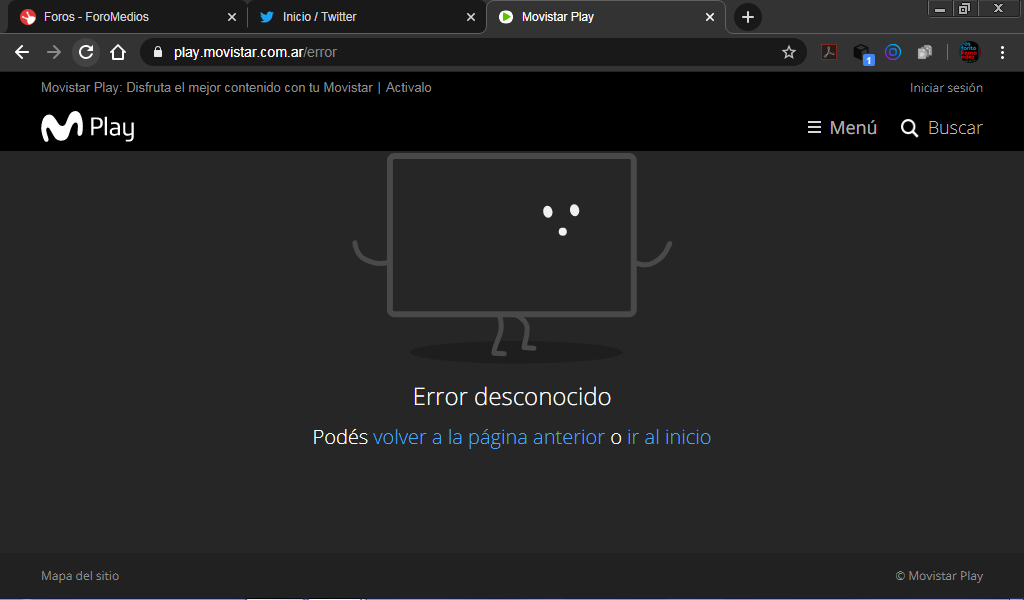Image resolution: width=1024 pixels, height=600 pixels.
Task: Click the browser forward arrow
Action: point(54,52)
